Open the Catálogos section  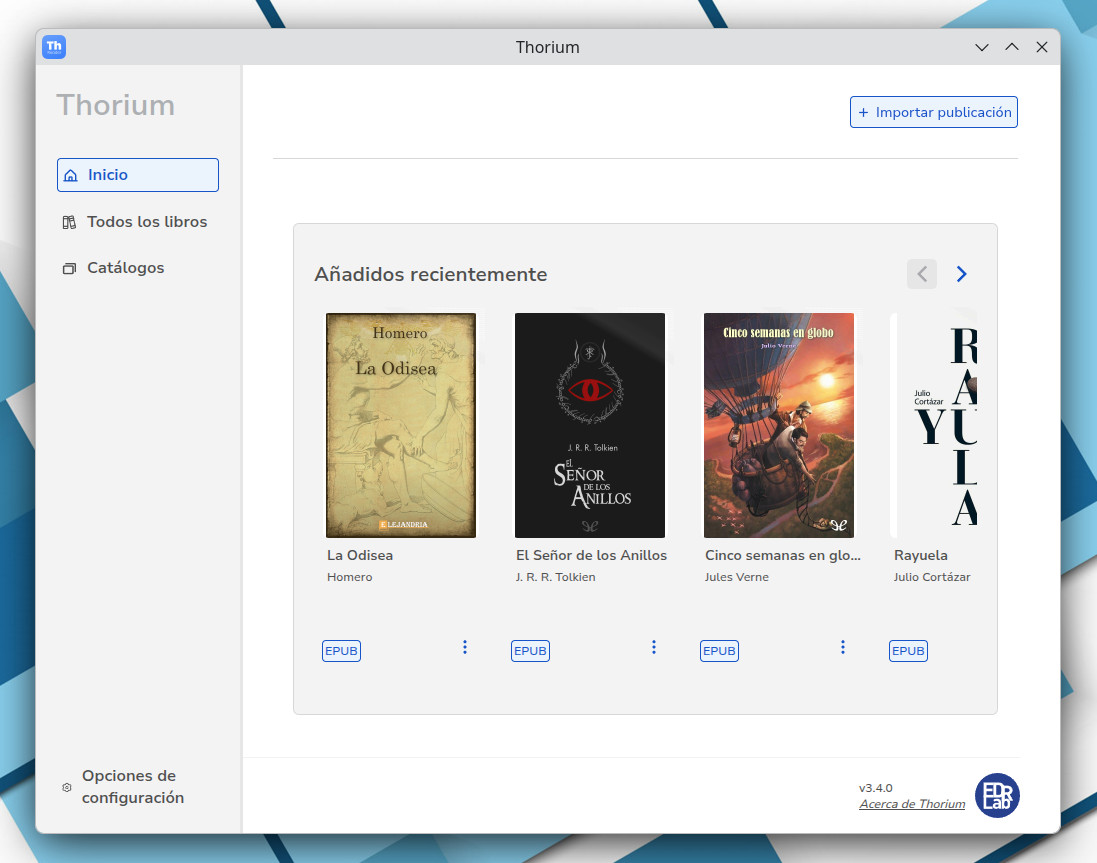[x=113, y=268]
